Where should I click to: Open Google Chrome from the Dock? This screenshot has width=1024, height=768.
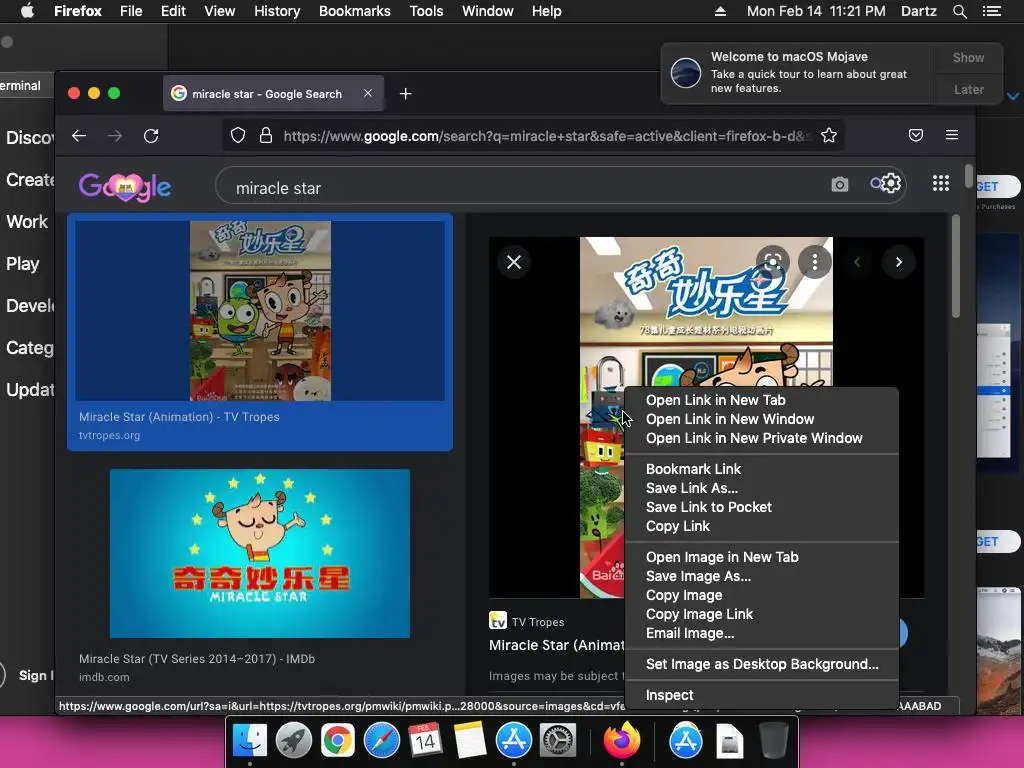pyautogui.click(x=337, y=741)
